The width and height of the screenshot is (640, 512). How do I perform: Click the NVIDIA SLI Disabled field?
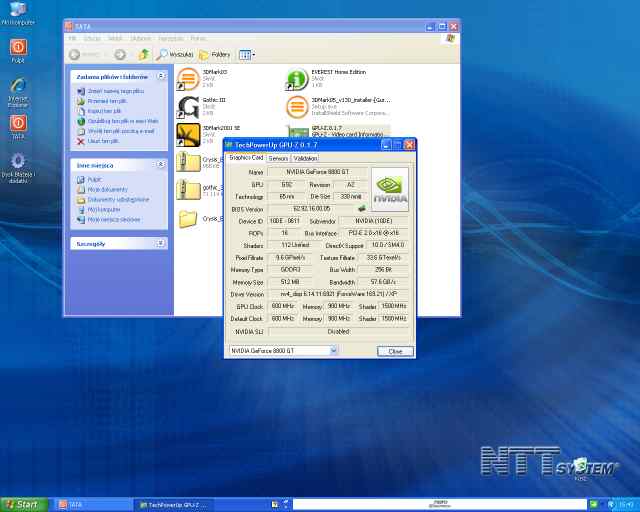[338, 332]
